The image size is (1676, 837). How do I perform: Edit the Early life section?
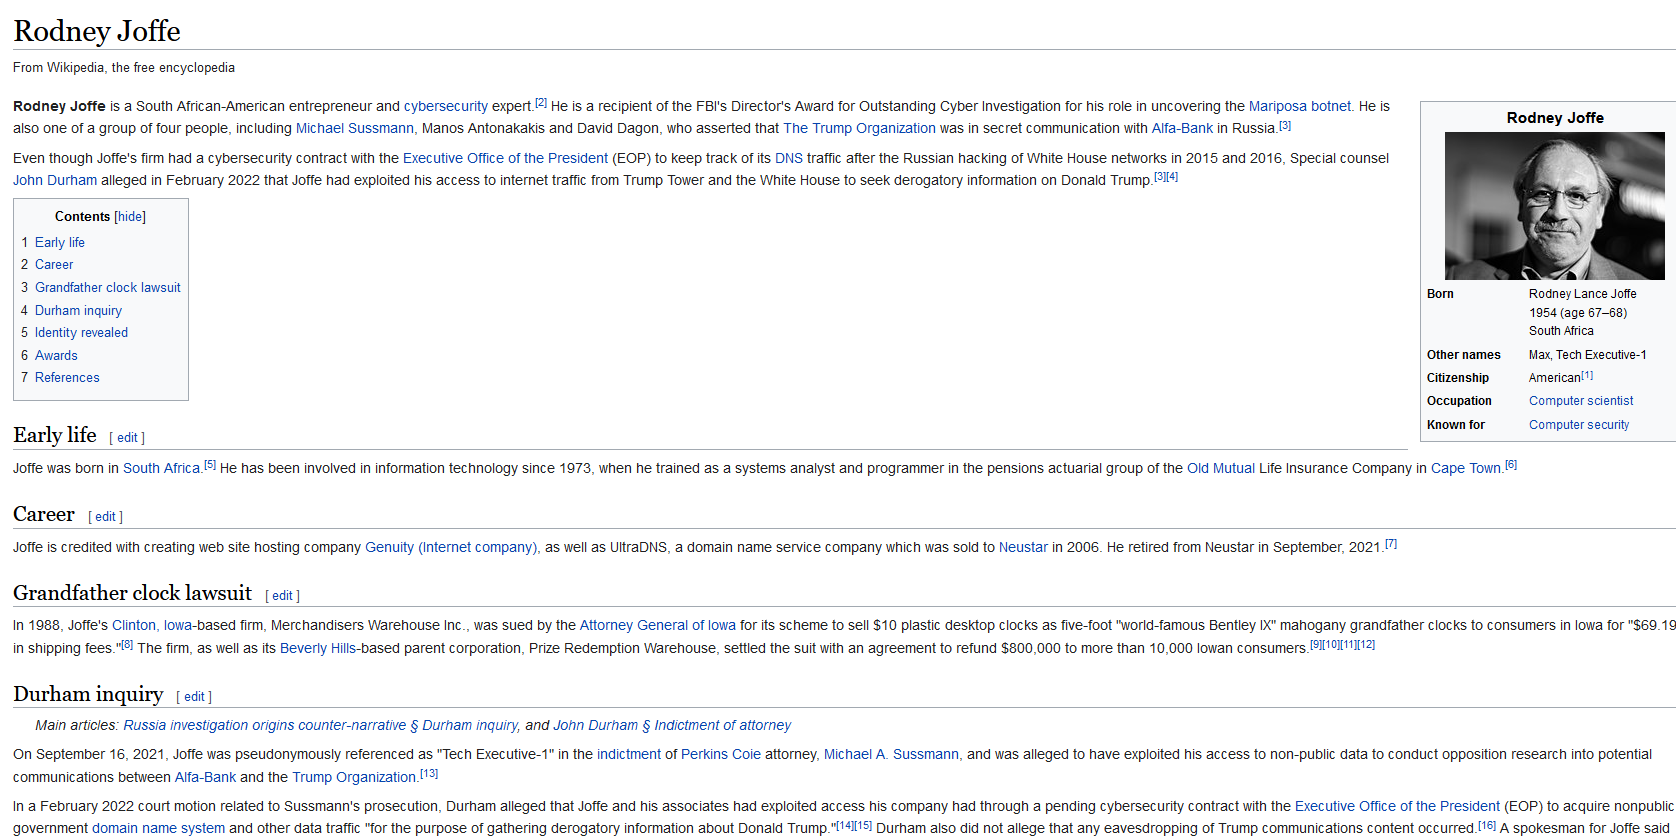click(x=127, y=437)
